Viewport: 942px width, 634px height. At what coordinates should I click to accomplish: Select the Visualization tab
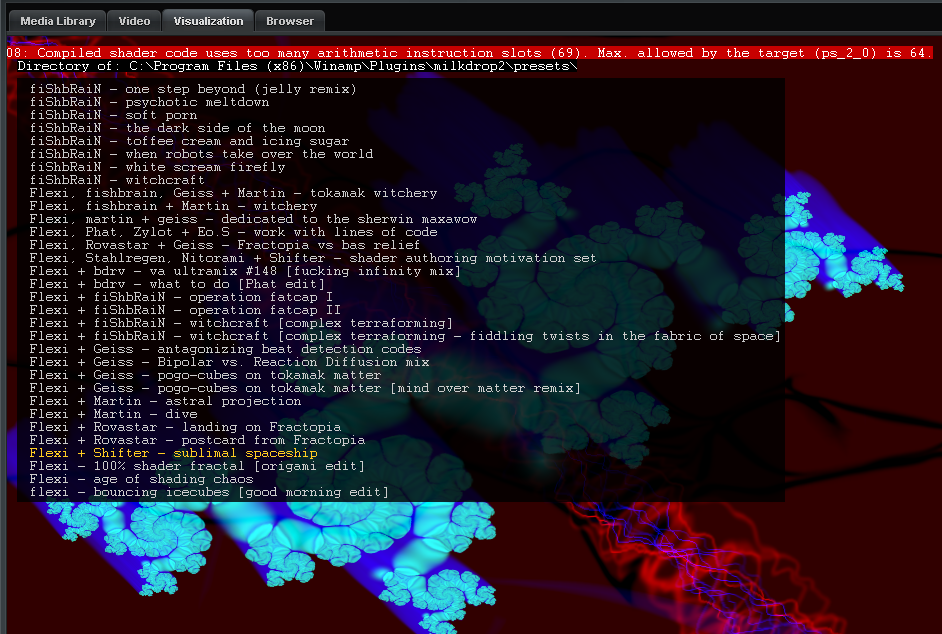pos(208,21)
